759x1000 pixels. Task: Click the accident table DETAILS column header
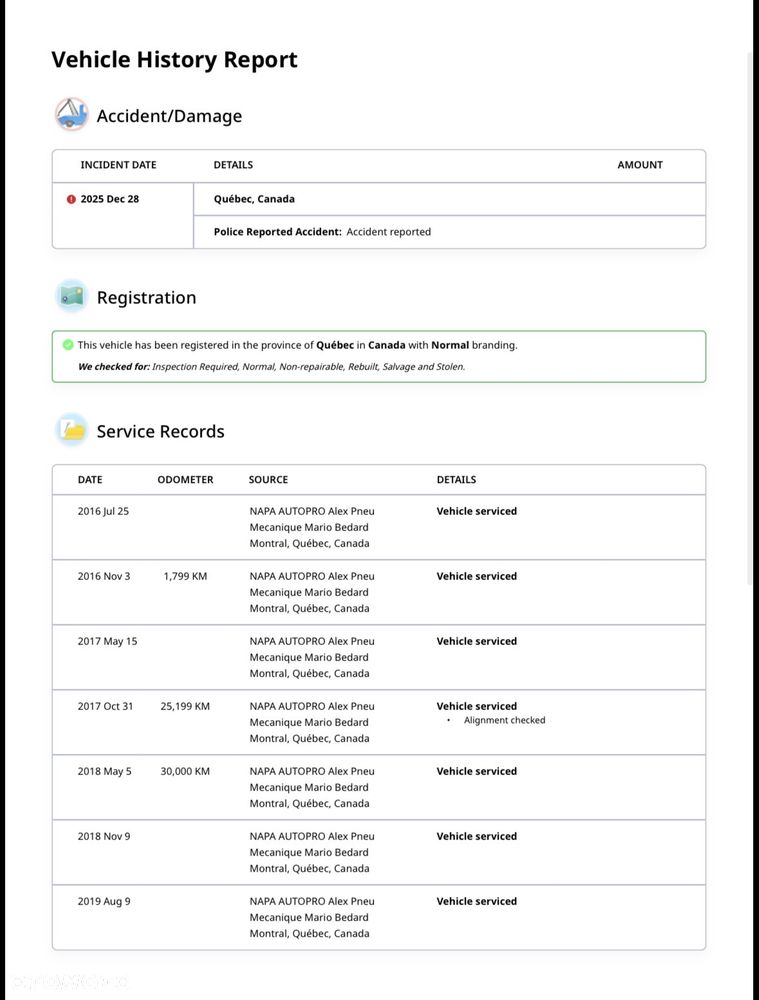click(x=233, y=165)
